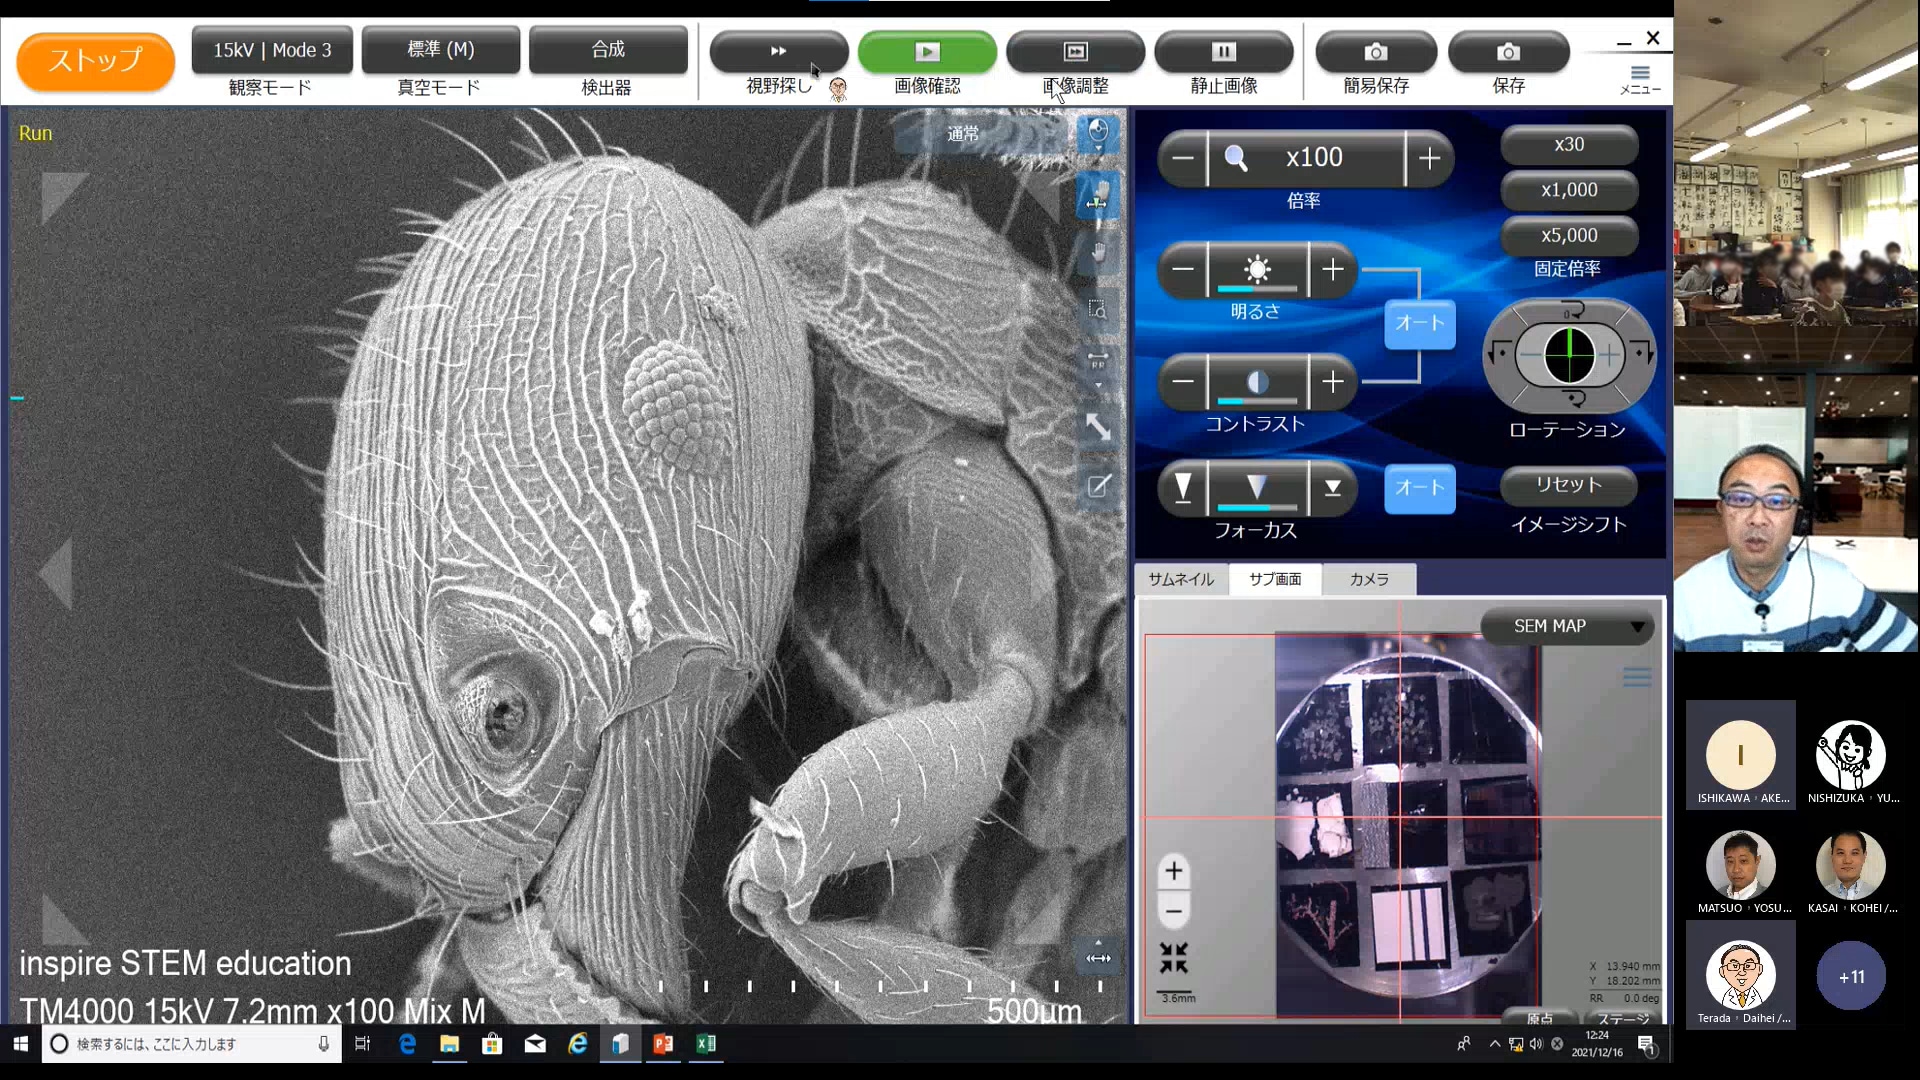Toggle the image shift hand tool
Screen dimensions: 1920x1080
[1098, 252]
